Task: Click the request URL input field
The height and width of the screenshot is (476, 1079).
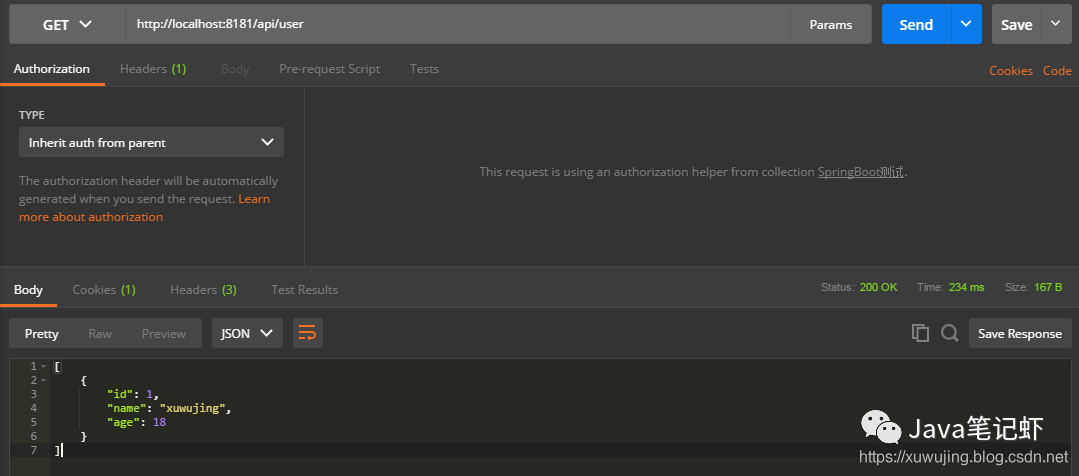Action: pyautogui.click(x=458, y=24)
